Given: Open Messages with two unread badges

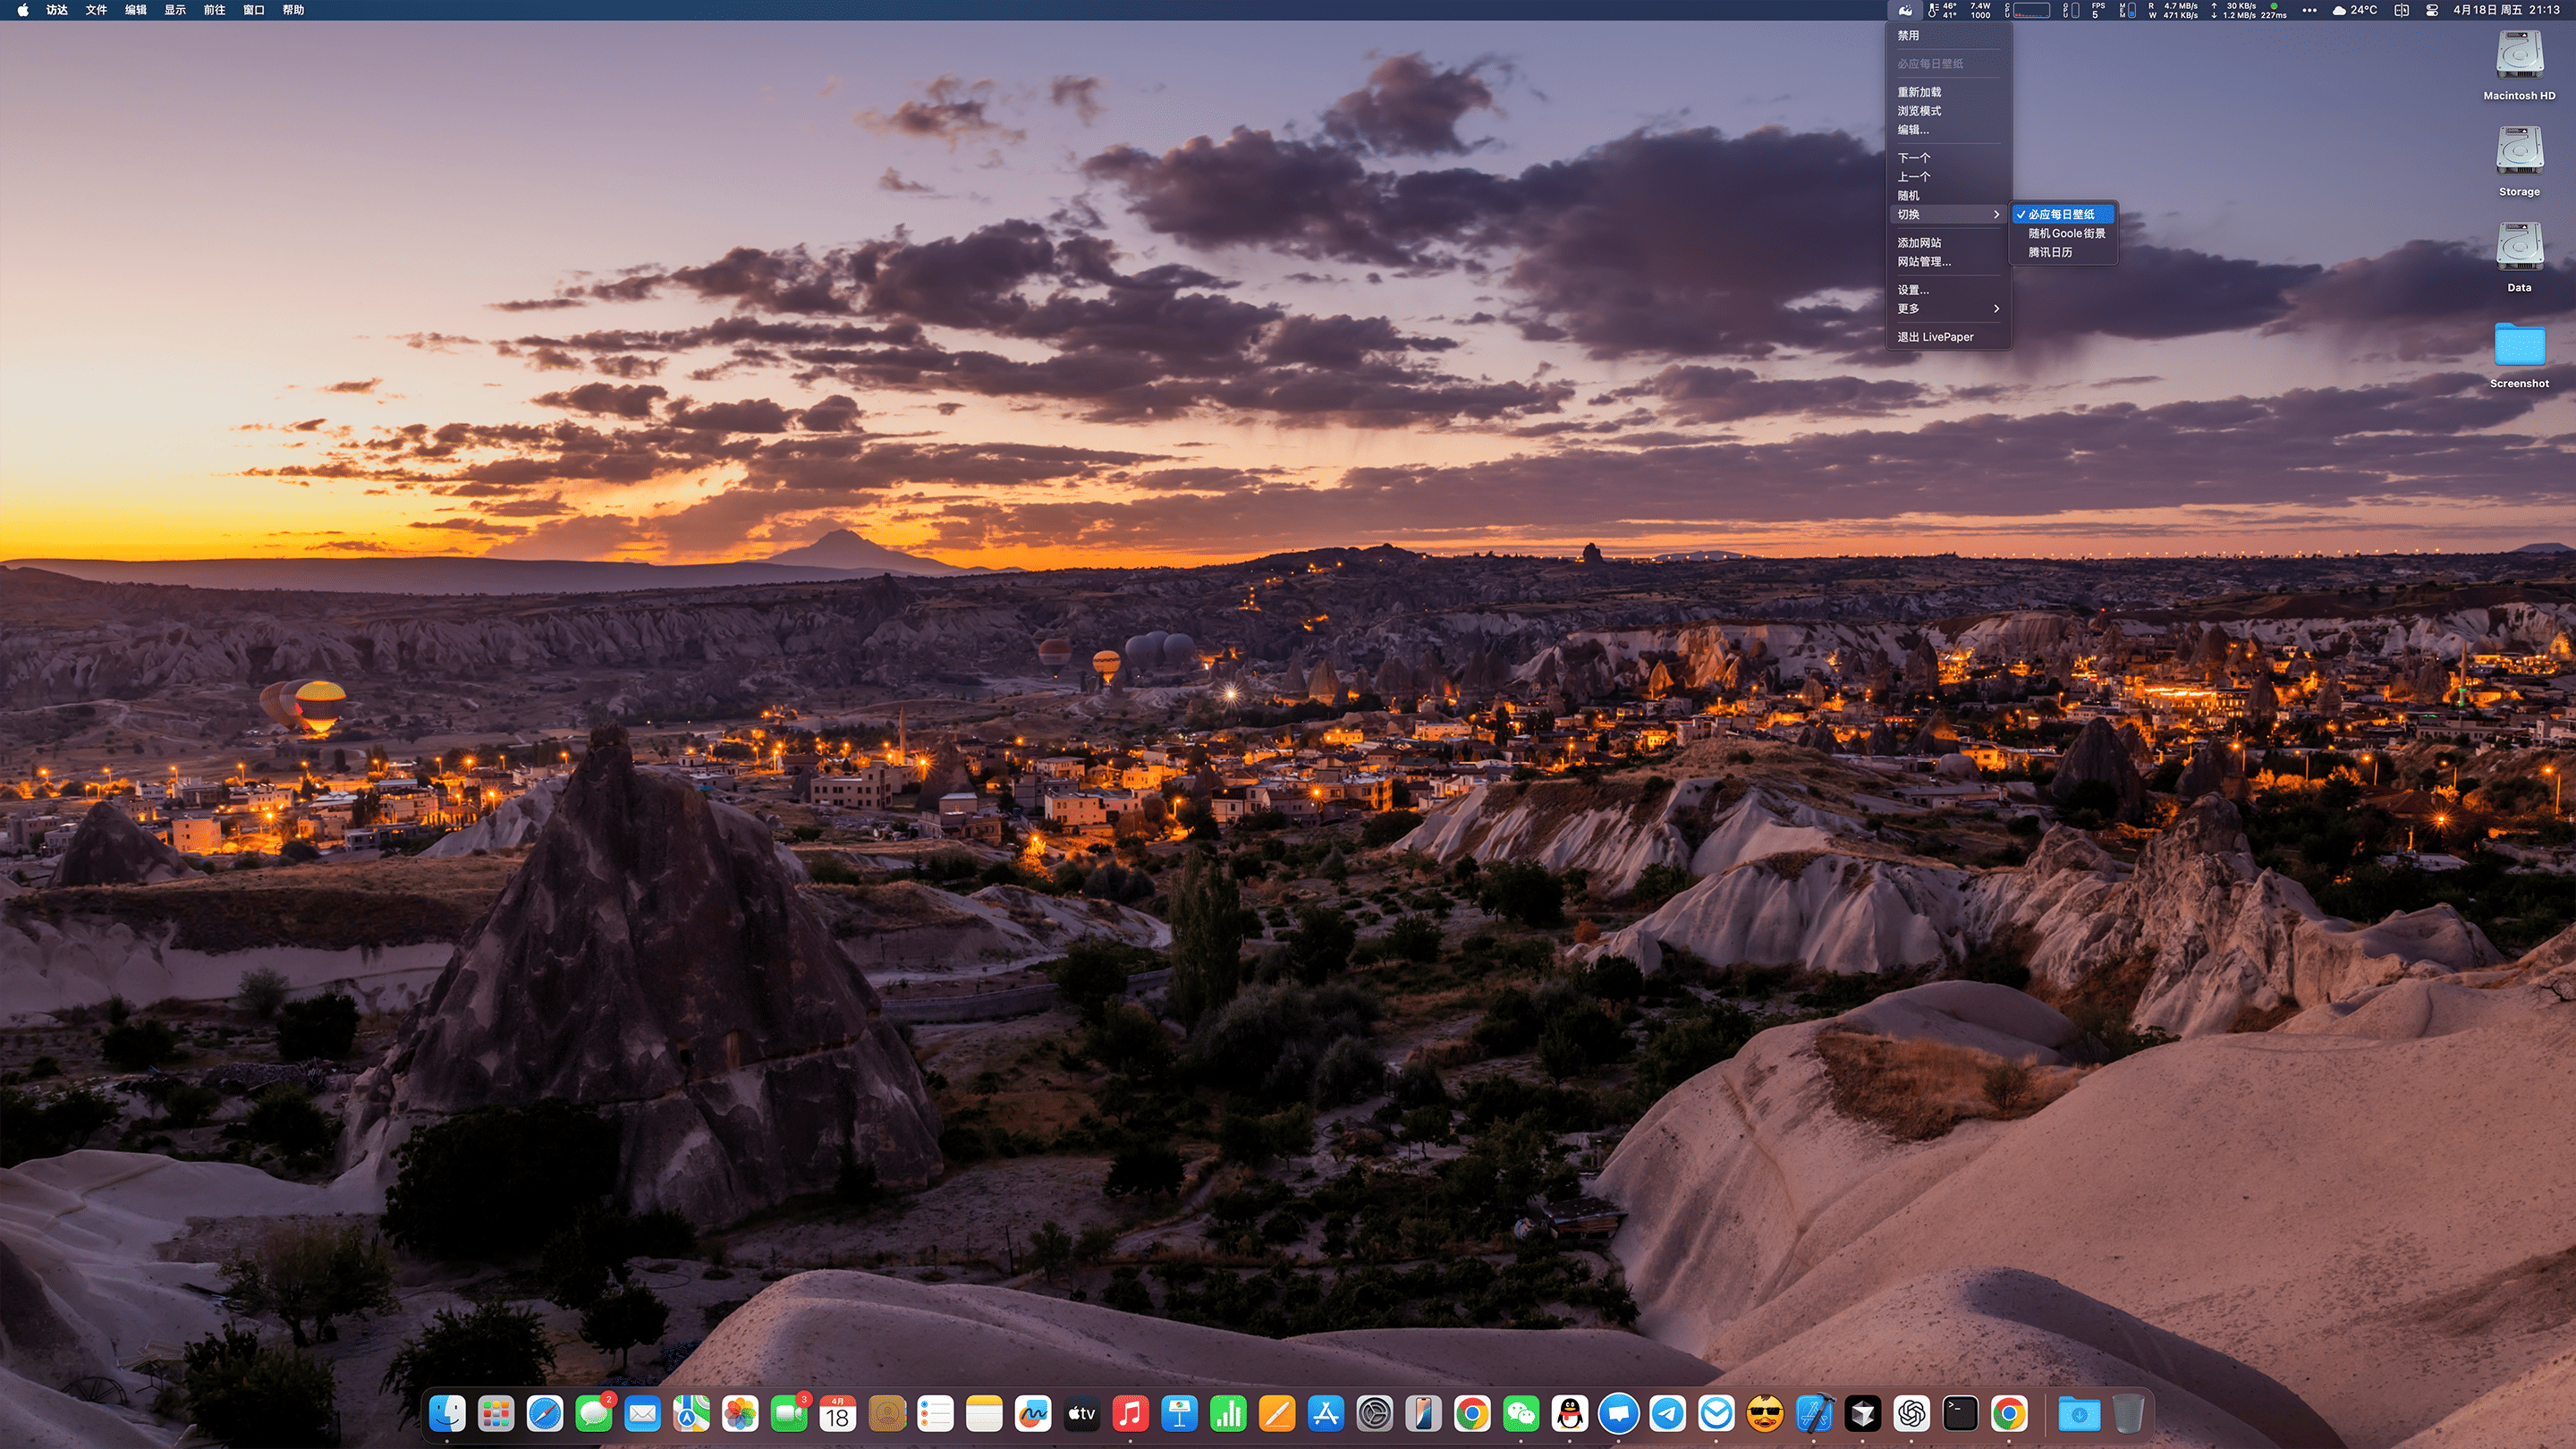Looking at the screenshot, I should coord(594,1414).
